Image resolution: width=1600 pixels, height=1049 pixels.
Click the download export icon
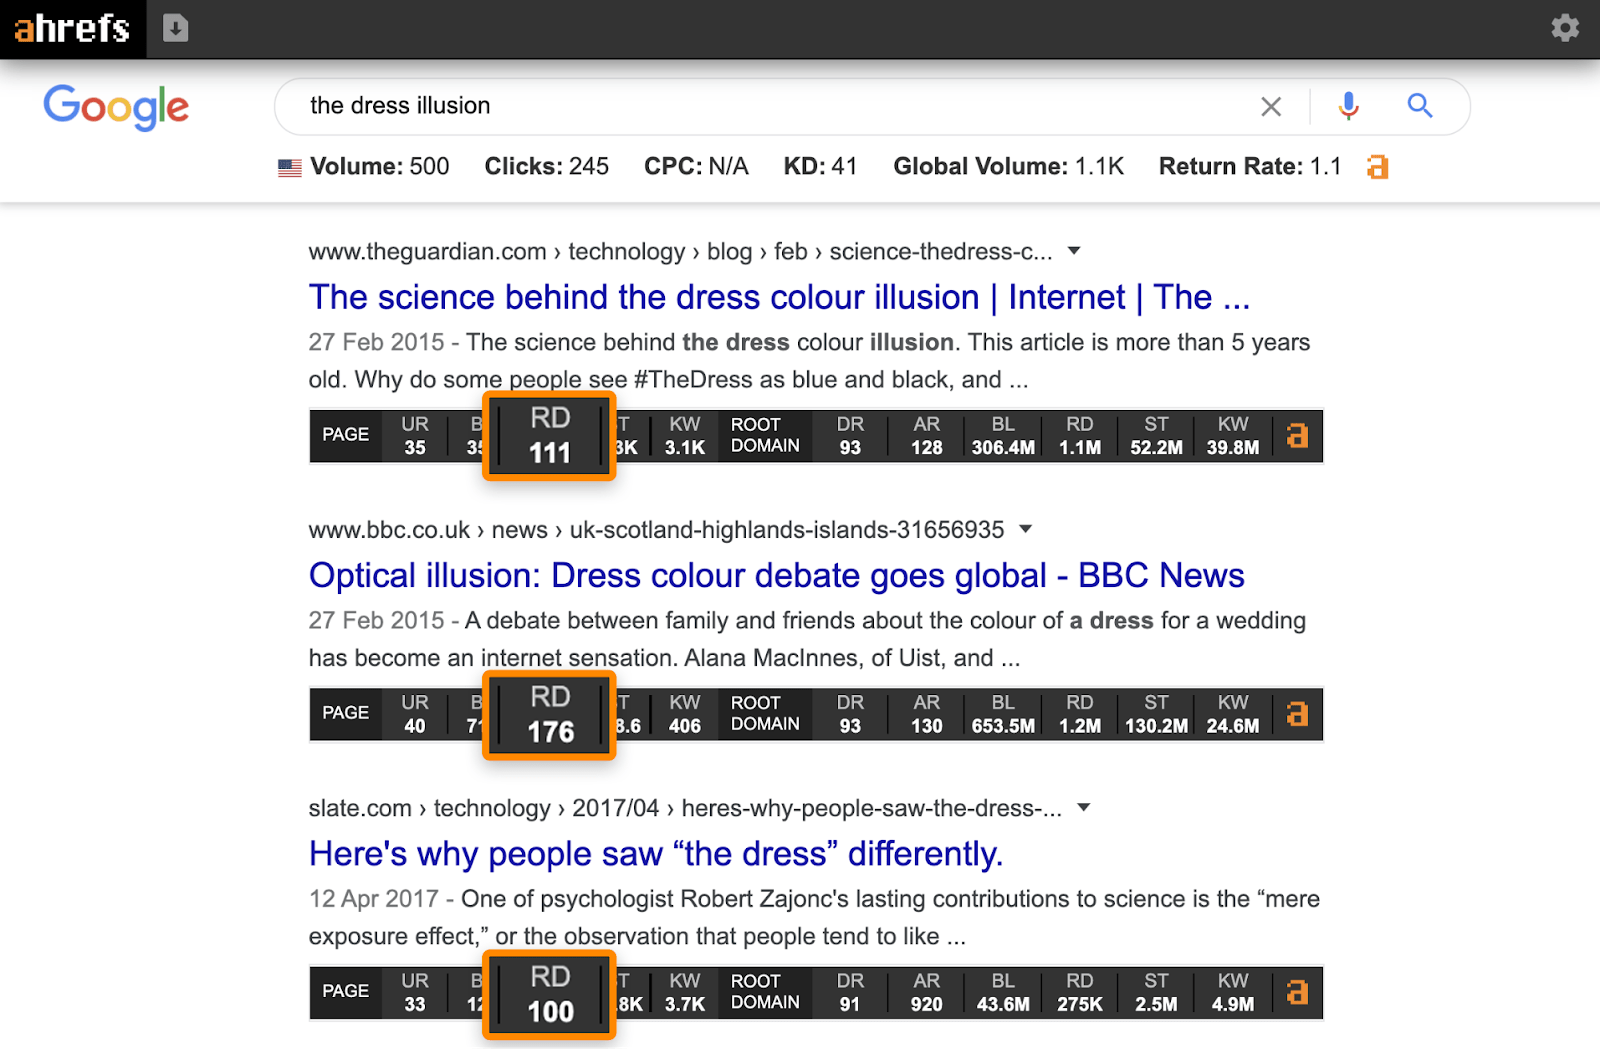(x=175, y=28)
